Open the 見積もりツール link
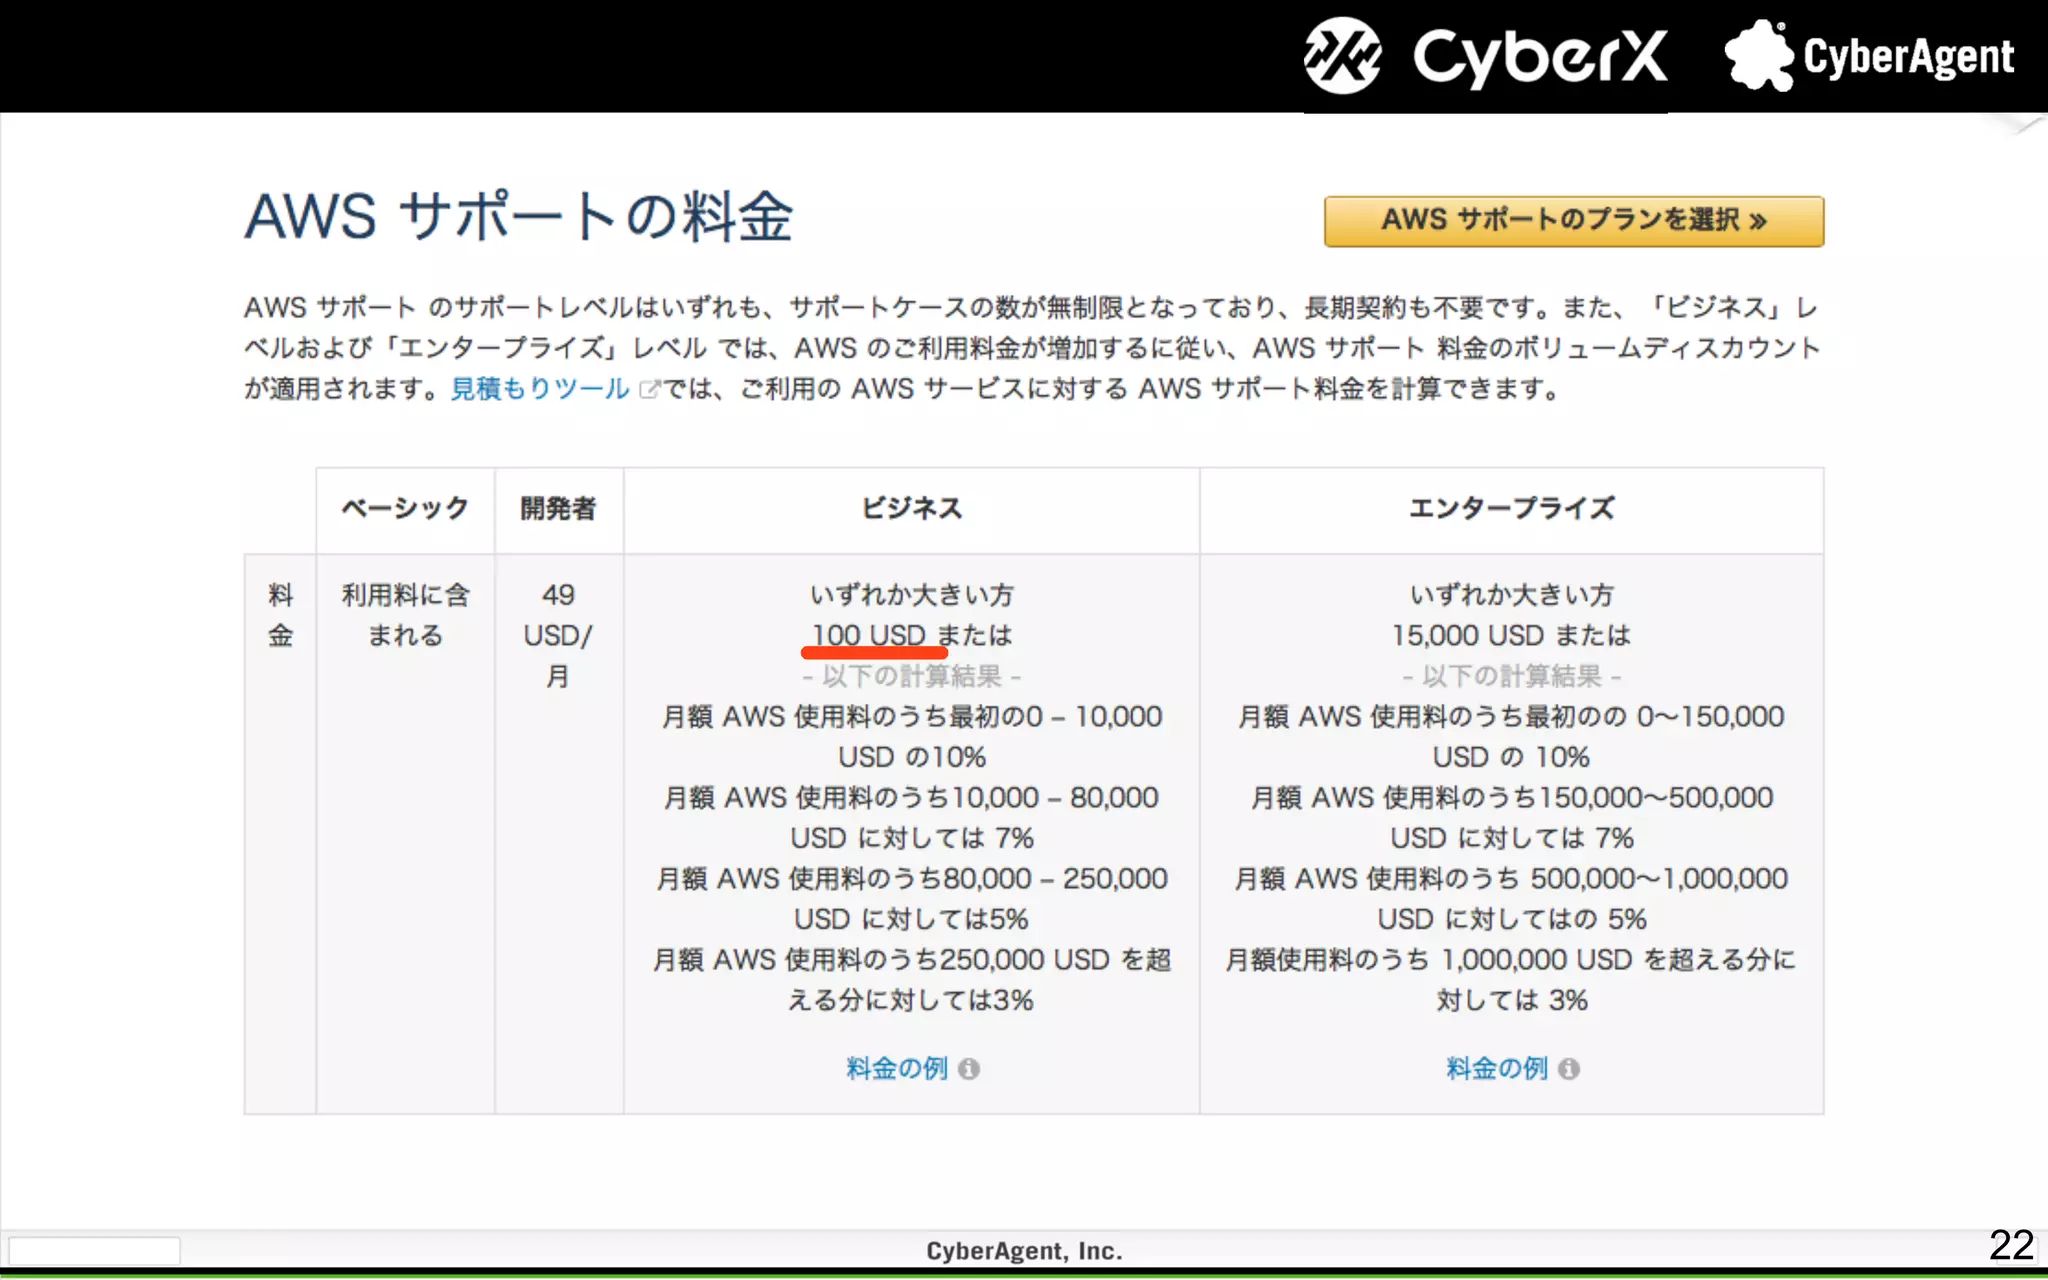This screenshot has height=1280, width=2048. pos(539,388)
